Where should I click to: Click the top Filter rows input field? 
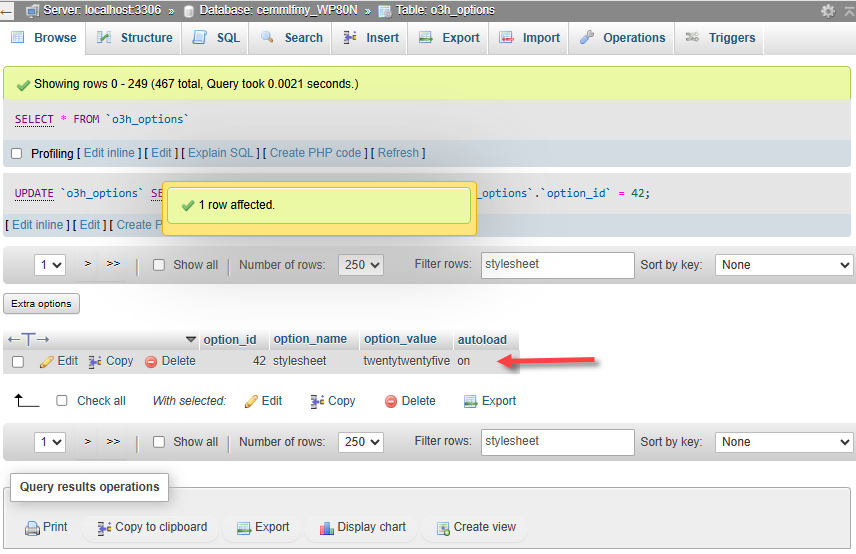(x=557, y=265)
